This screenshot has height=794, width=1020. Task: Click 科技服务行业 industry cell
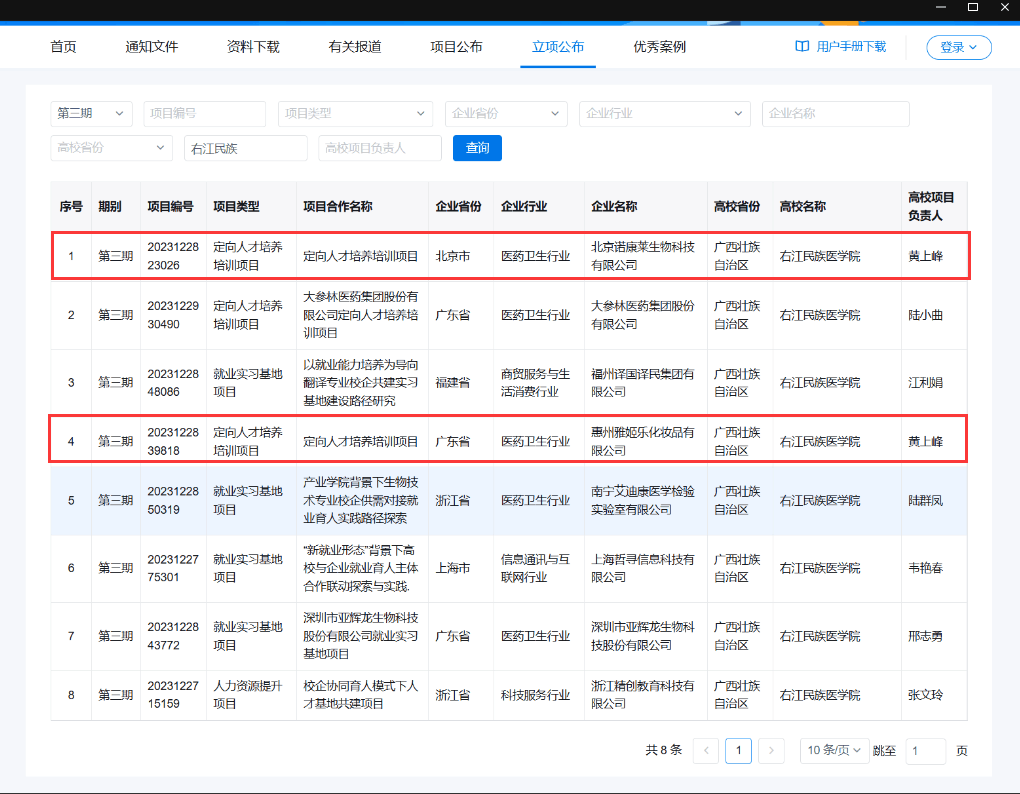coord(535,695)
